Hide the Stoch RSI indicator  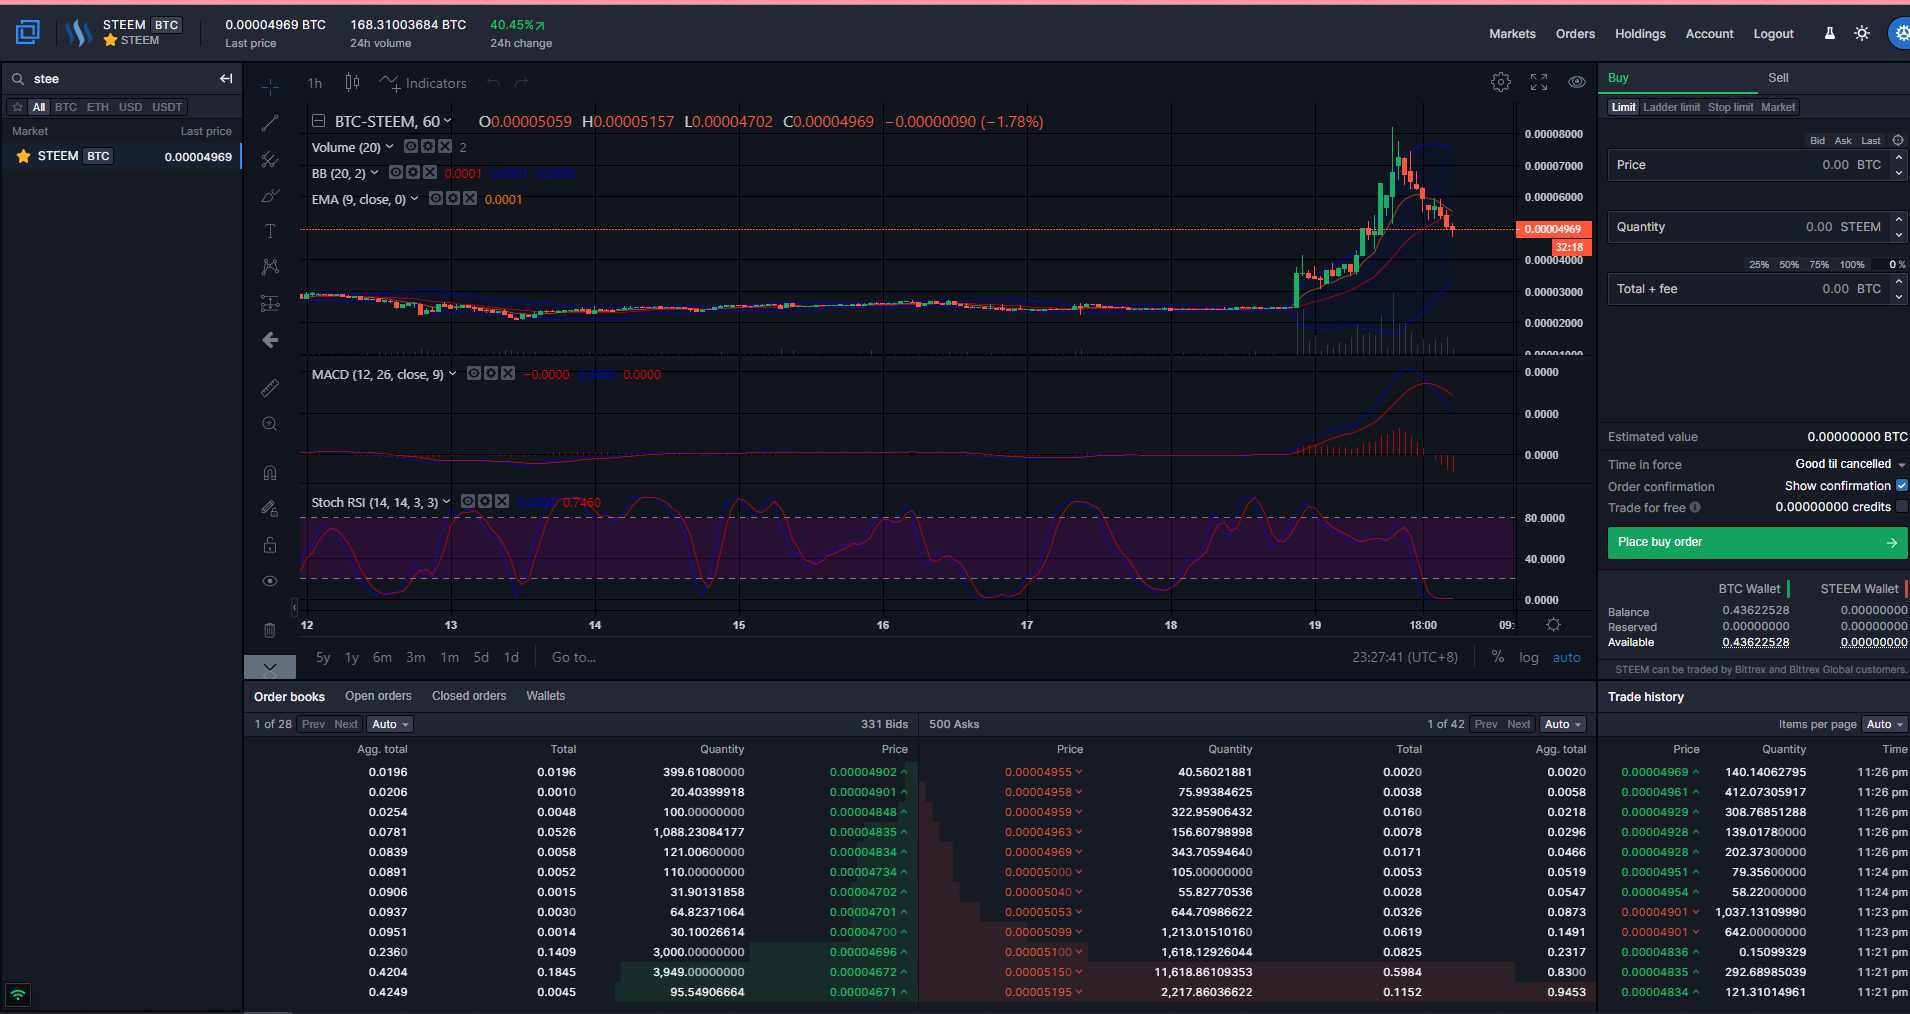click(468, 501)
